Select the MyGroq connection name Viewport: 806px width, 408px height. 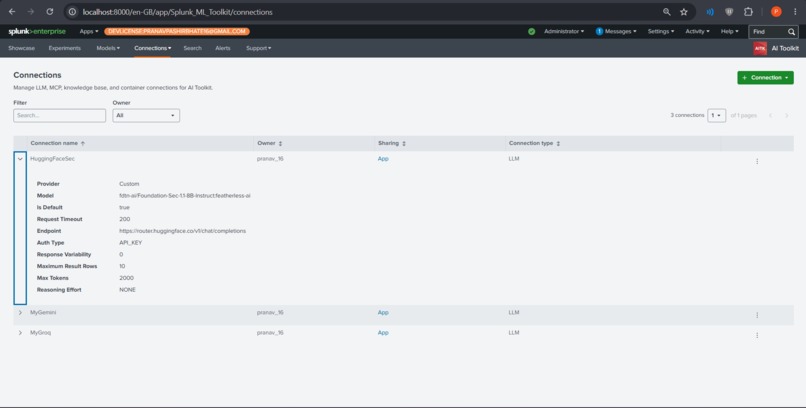point(41,333)
